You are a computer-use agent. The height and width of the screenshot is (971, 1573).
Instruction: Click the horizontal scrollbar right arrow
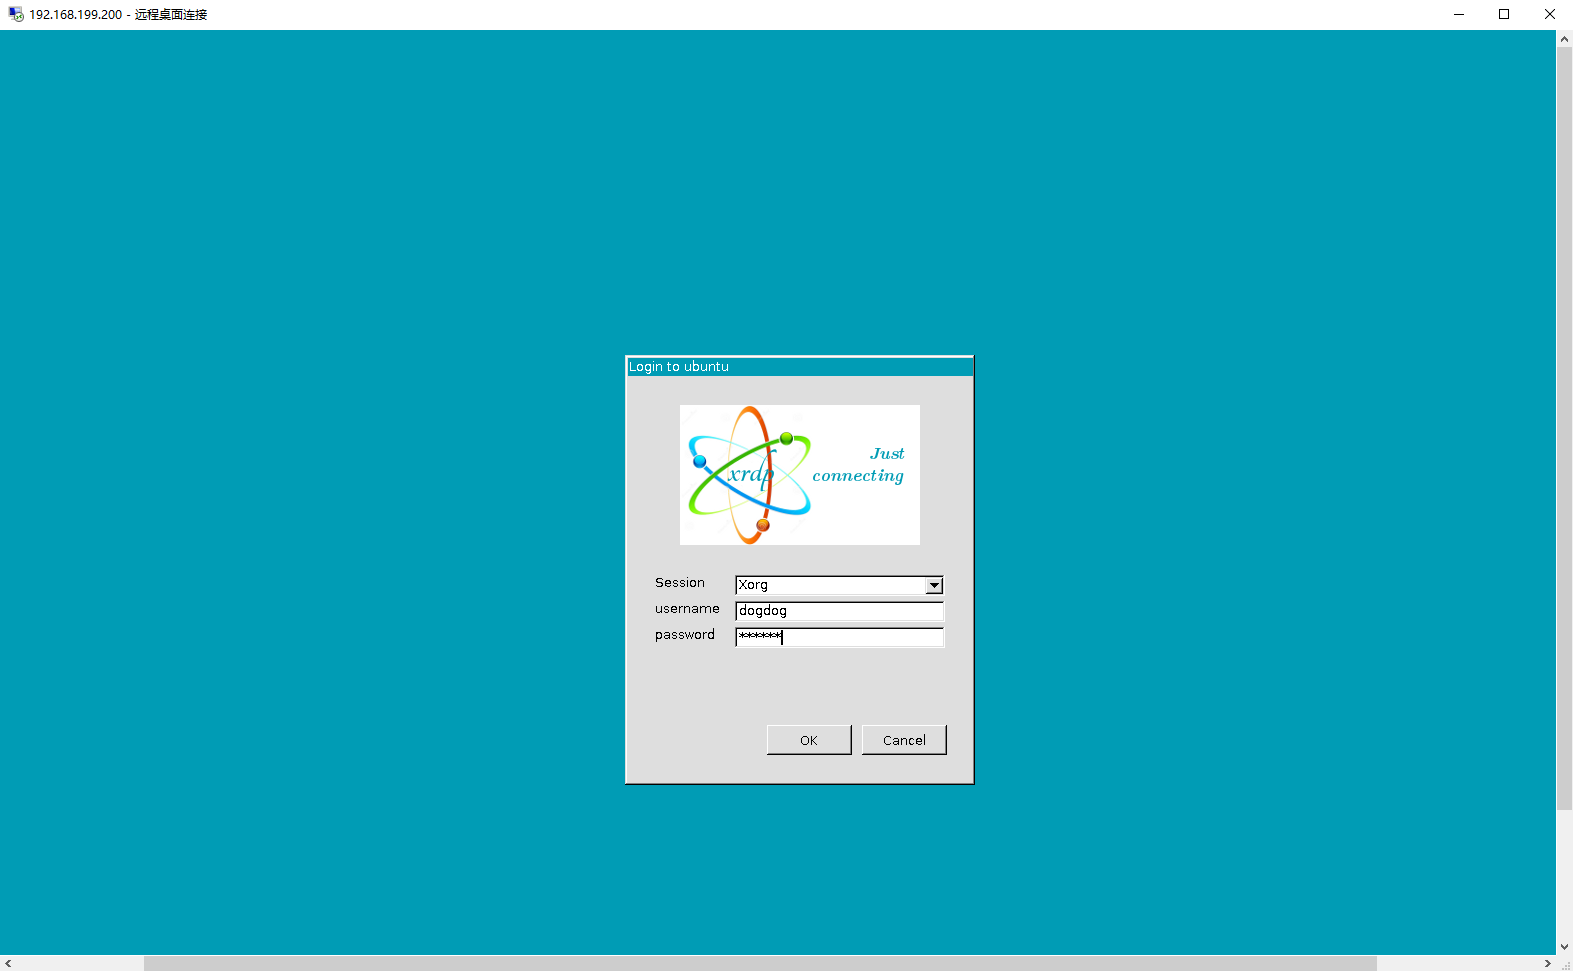tap(1548, 963)
